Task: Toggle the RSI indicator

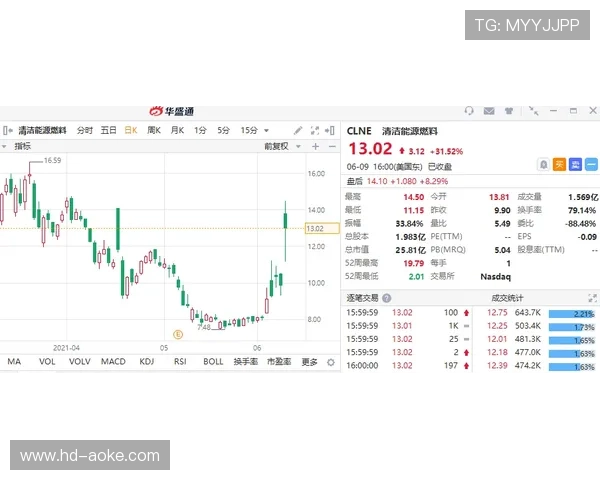Action: (x=180, y=362)
